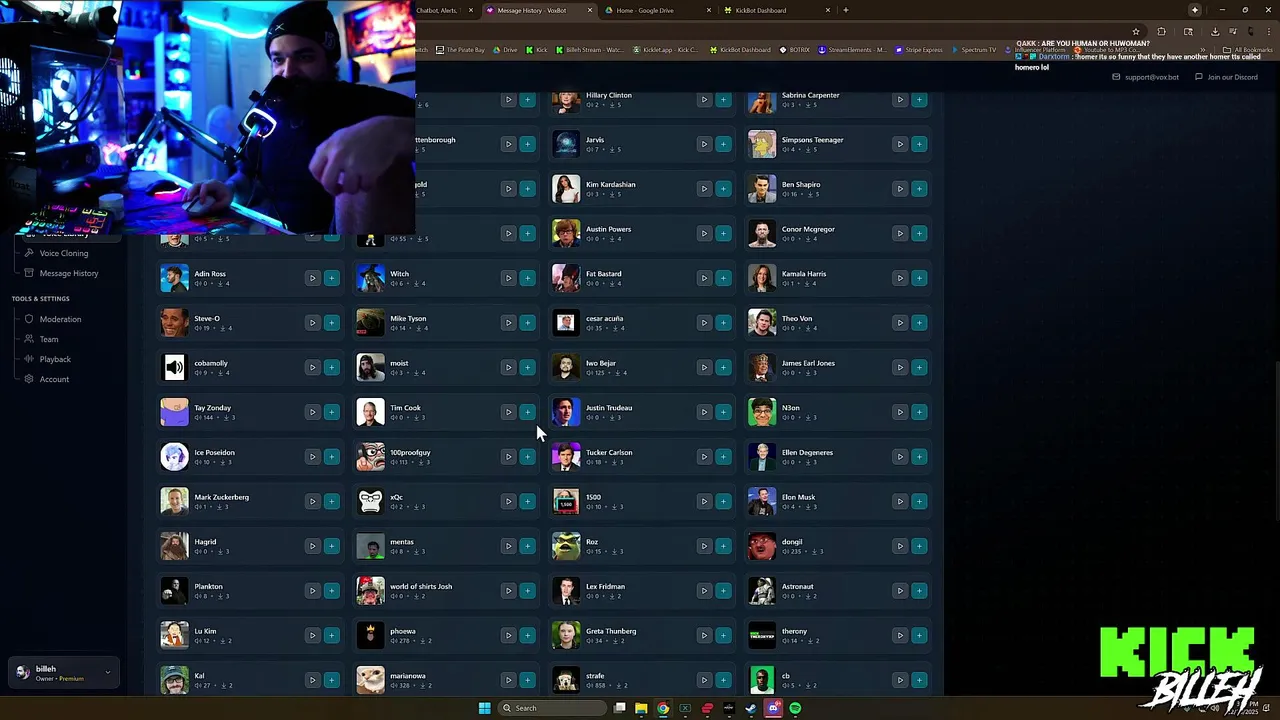Add the Adin Ross voice
The image size is (1280, 720).
331,278
